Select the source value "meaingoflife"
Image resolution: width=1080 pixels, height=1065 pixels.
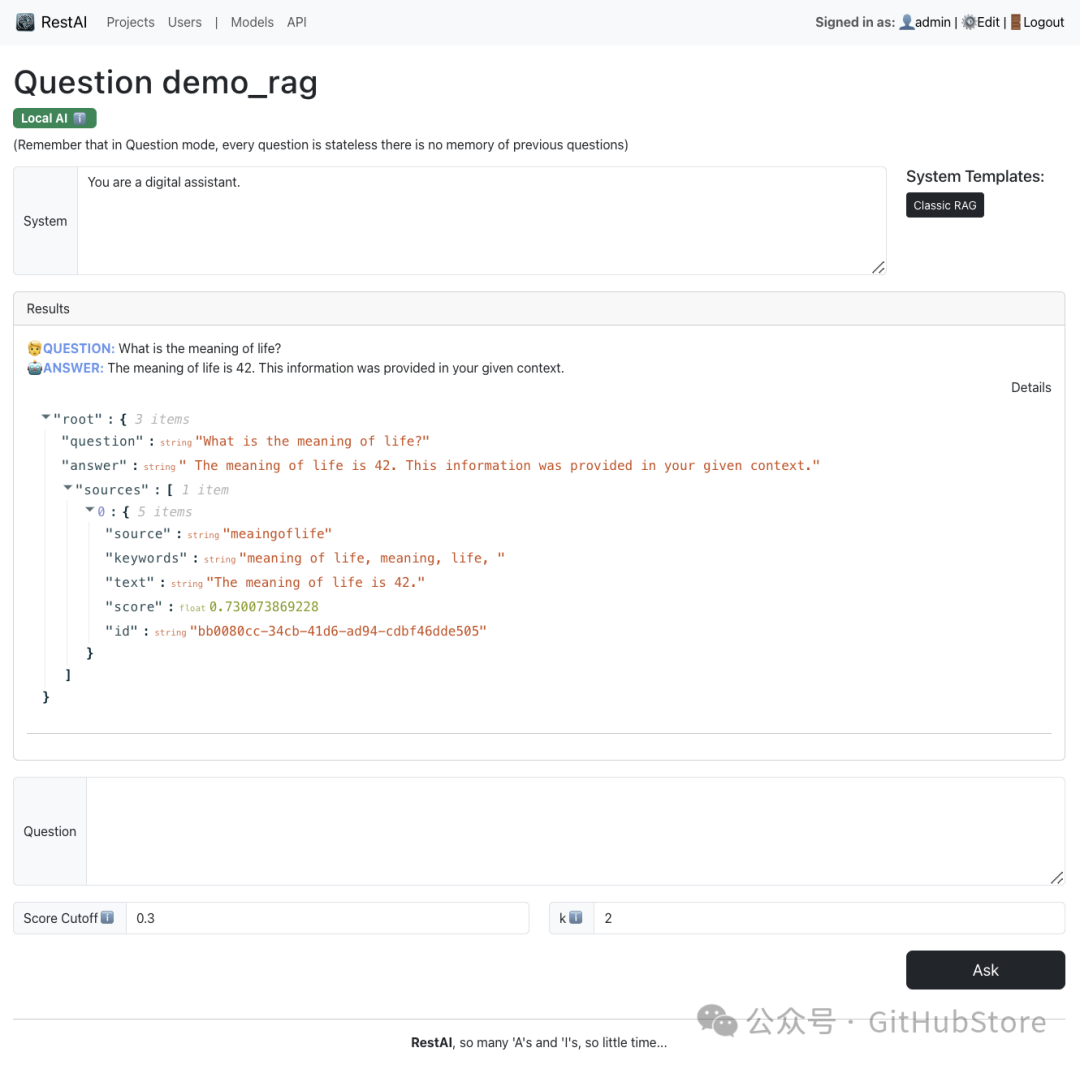[x=278, y=534]
